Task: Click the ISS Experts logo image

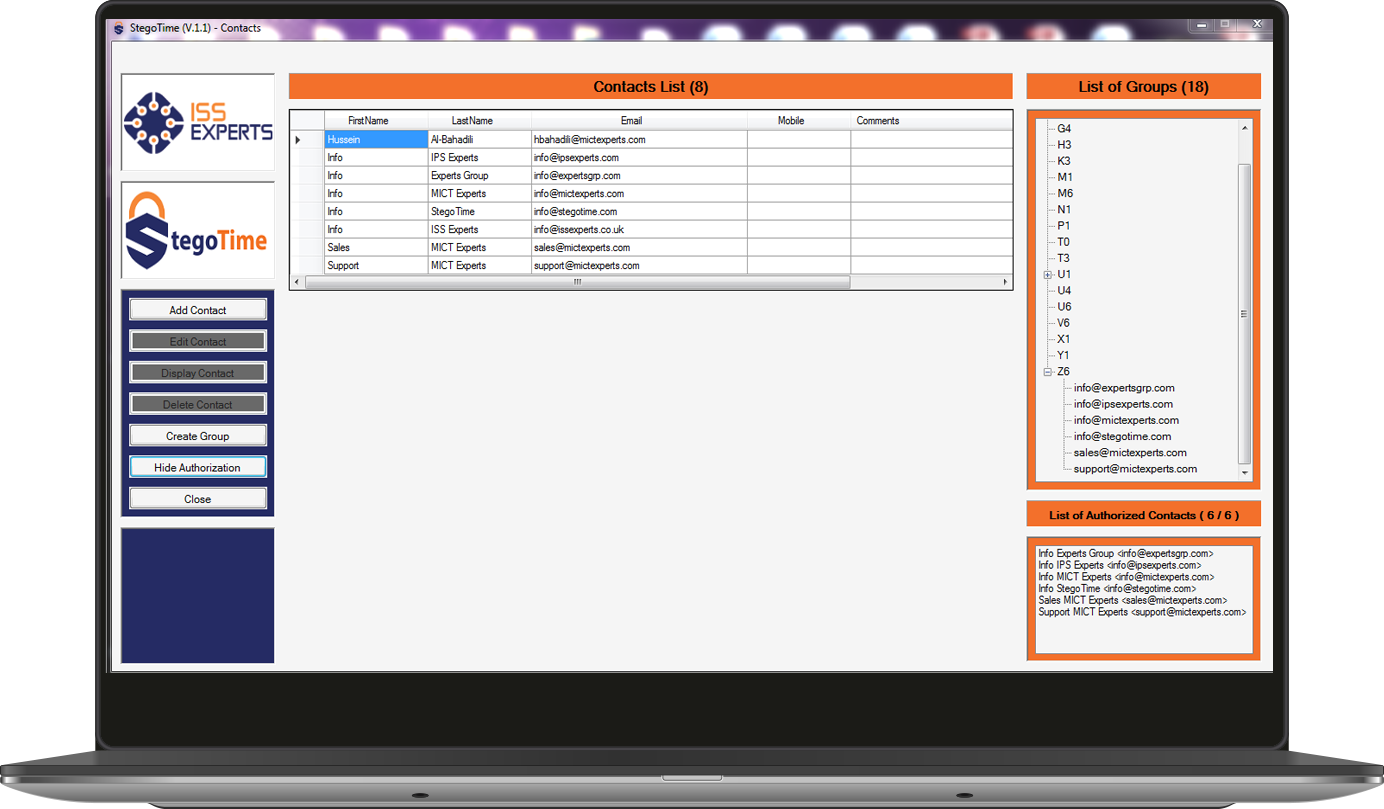Action: pos(198,122)
